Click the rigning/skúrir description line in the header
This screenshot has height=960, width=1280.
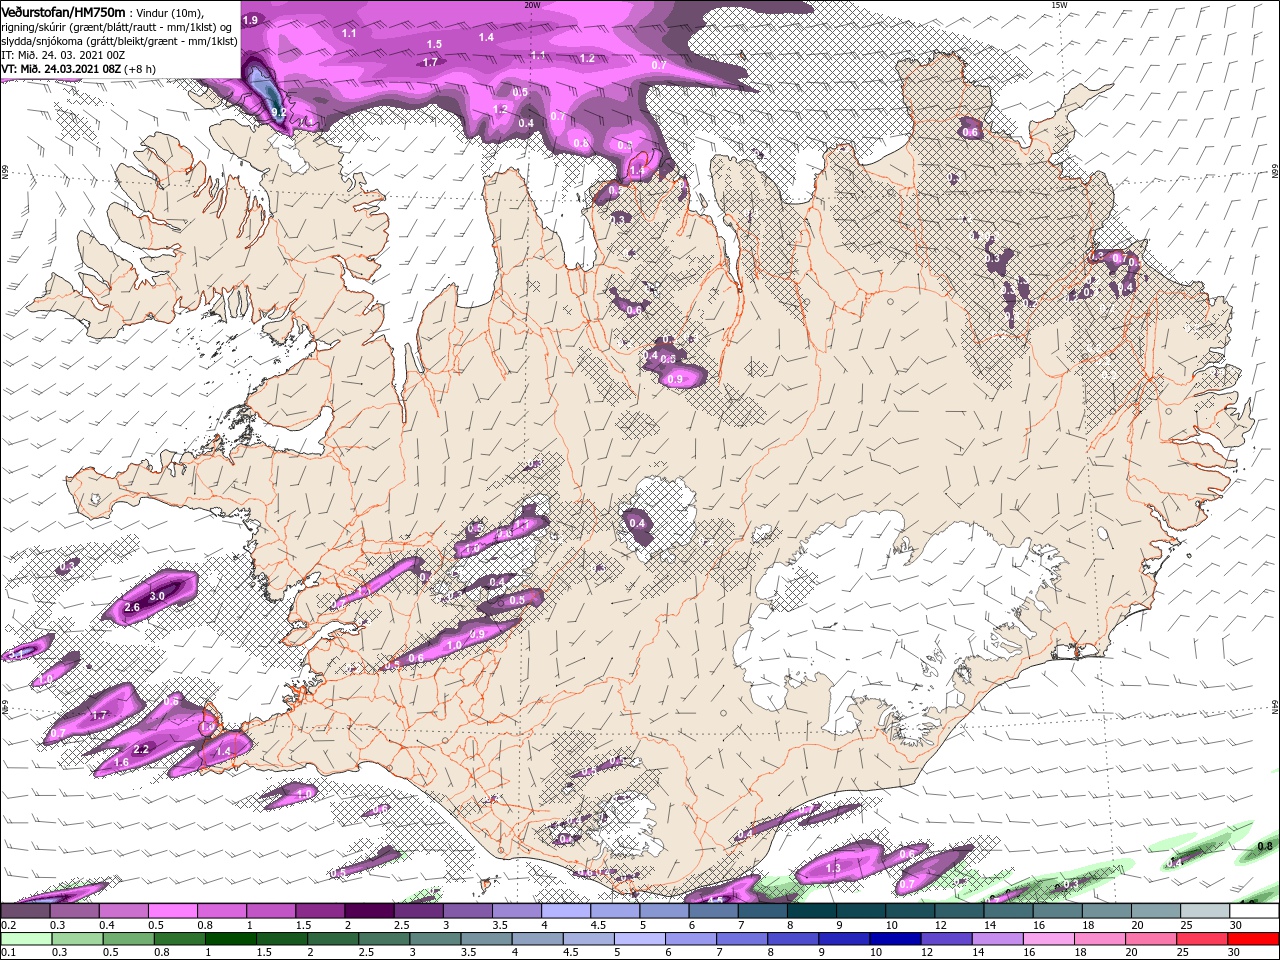pos(117,26)
